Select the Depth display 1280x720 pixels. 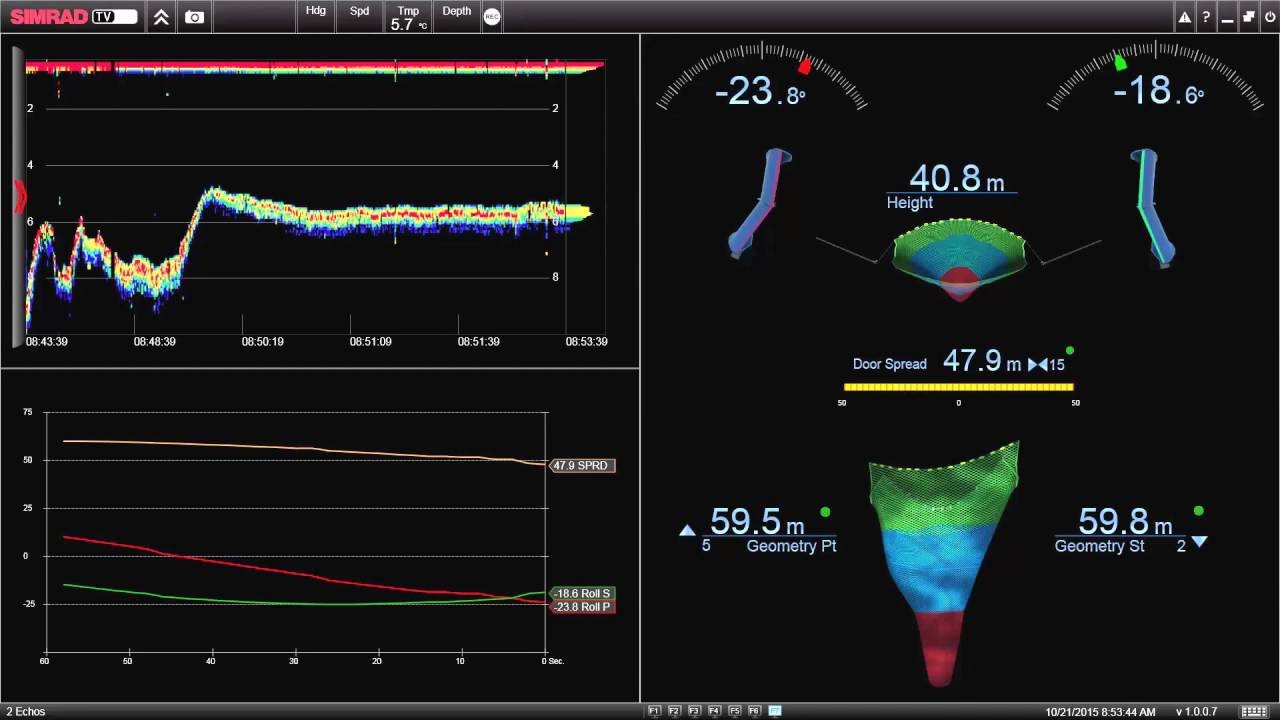click(456, 16)
